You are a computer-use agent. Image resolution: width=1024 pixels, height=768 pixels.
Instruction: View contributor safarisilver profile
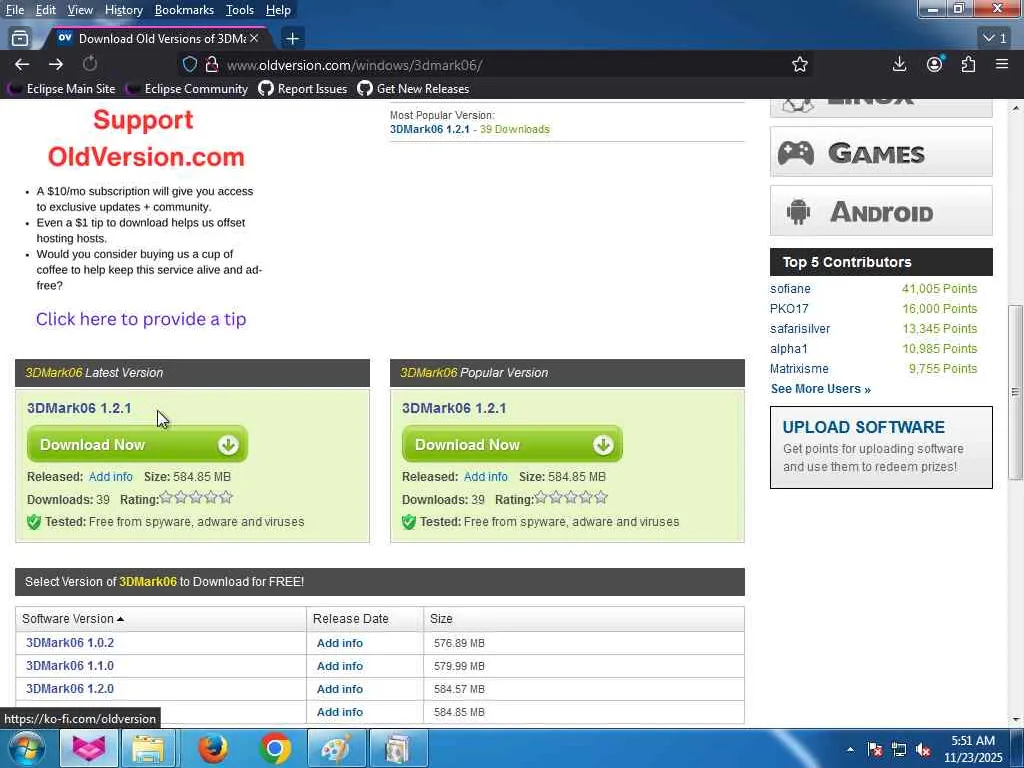point(800,328)
